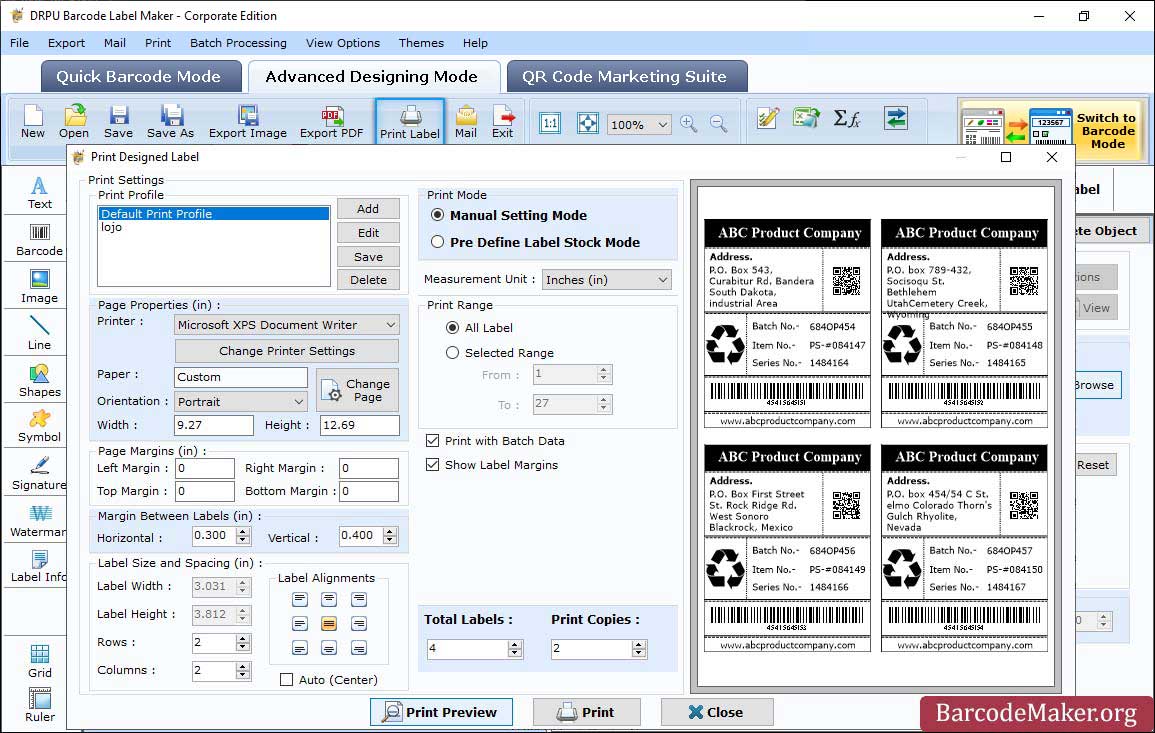The width and height of the screenshot is (1155, 733).
Task: Click the Left Margin input field
Action: 205,469
